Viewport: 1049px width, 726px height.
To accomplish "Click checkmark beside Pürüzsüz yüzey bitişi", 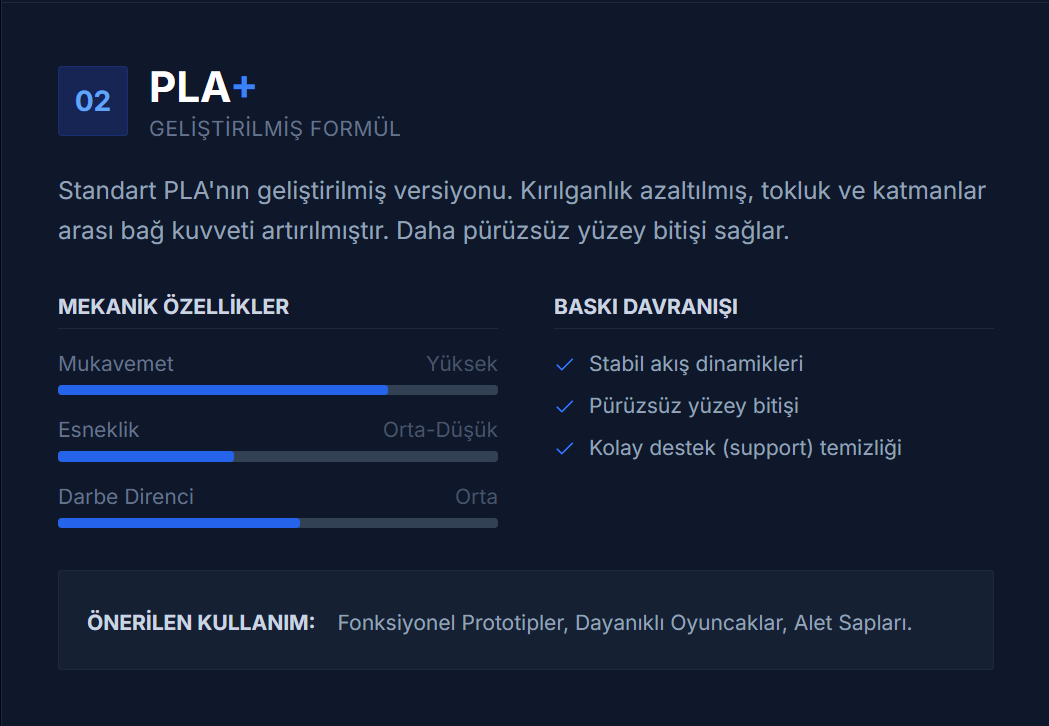I will [564, 407].
